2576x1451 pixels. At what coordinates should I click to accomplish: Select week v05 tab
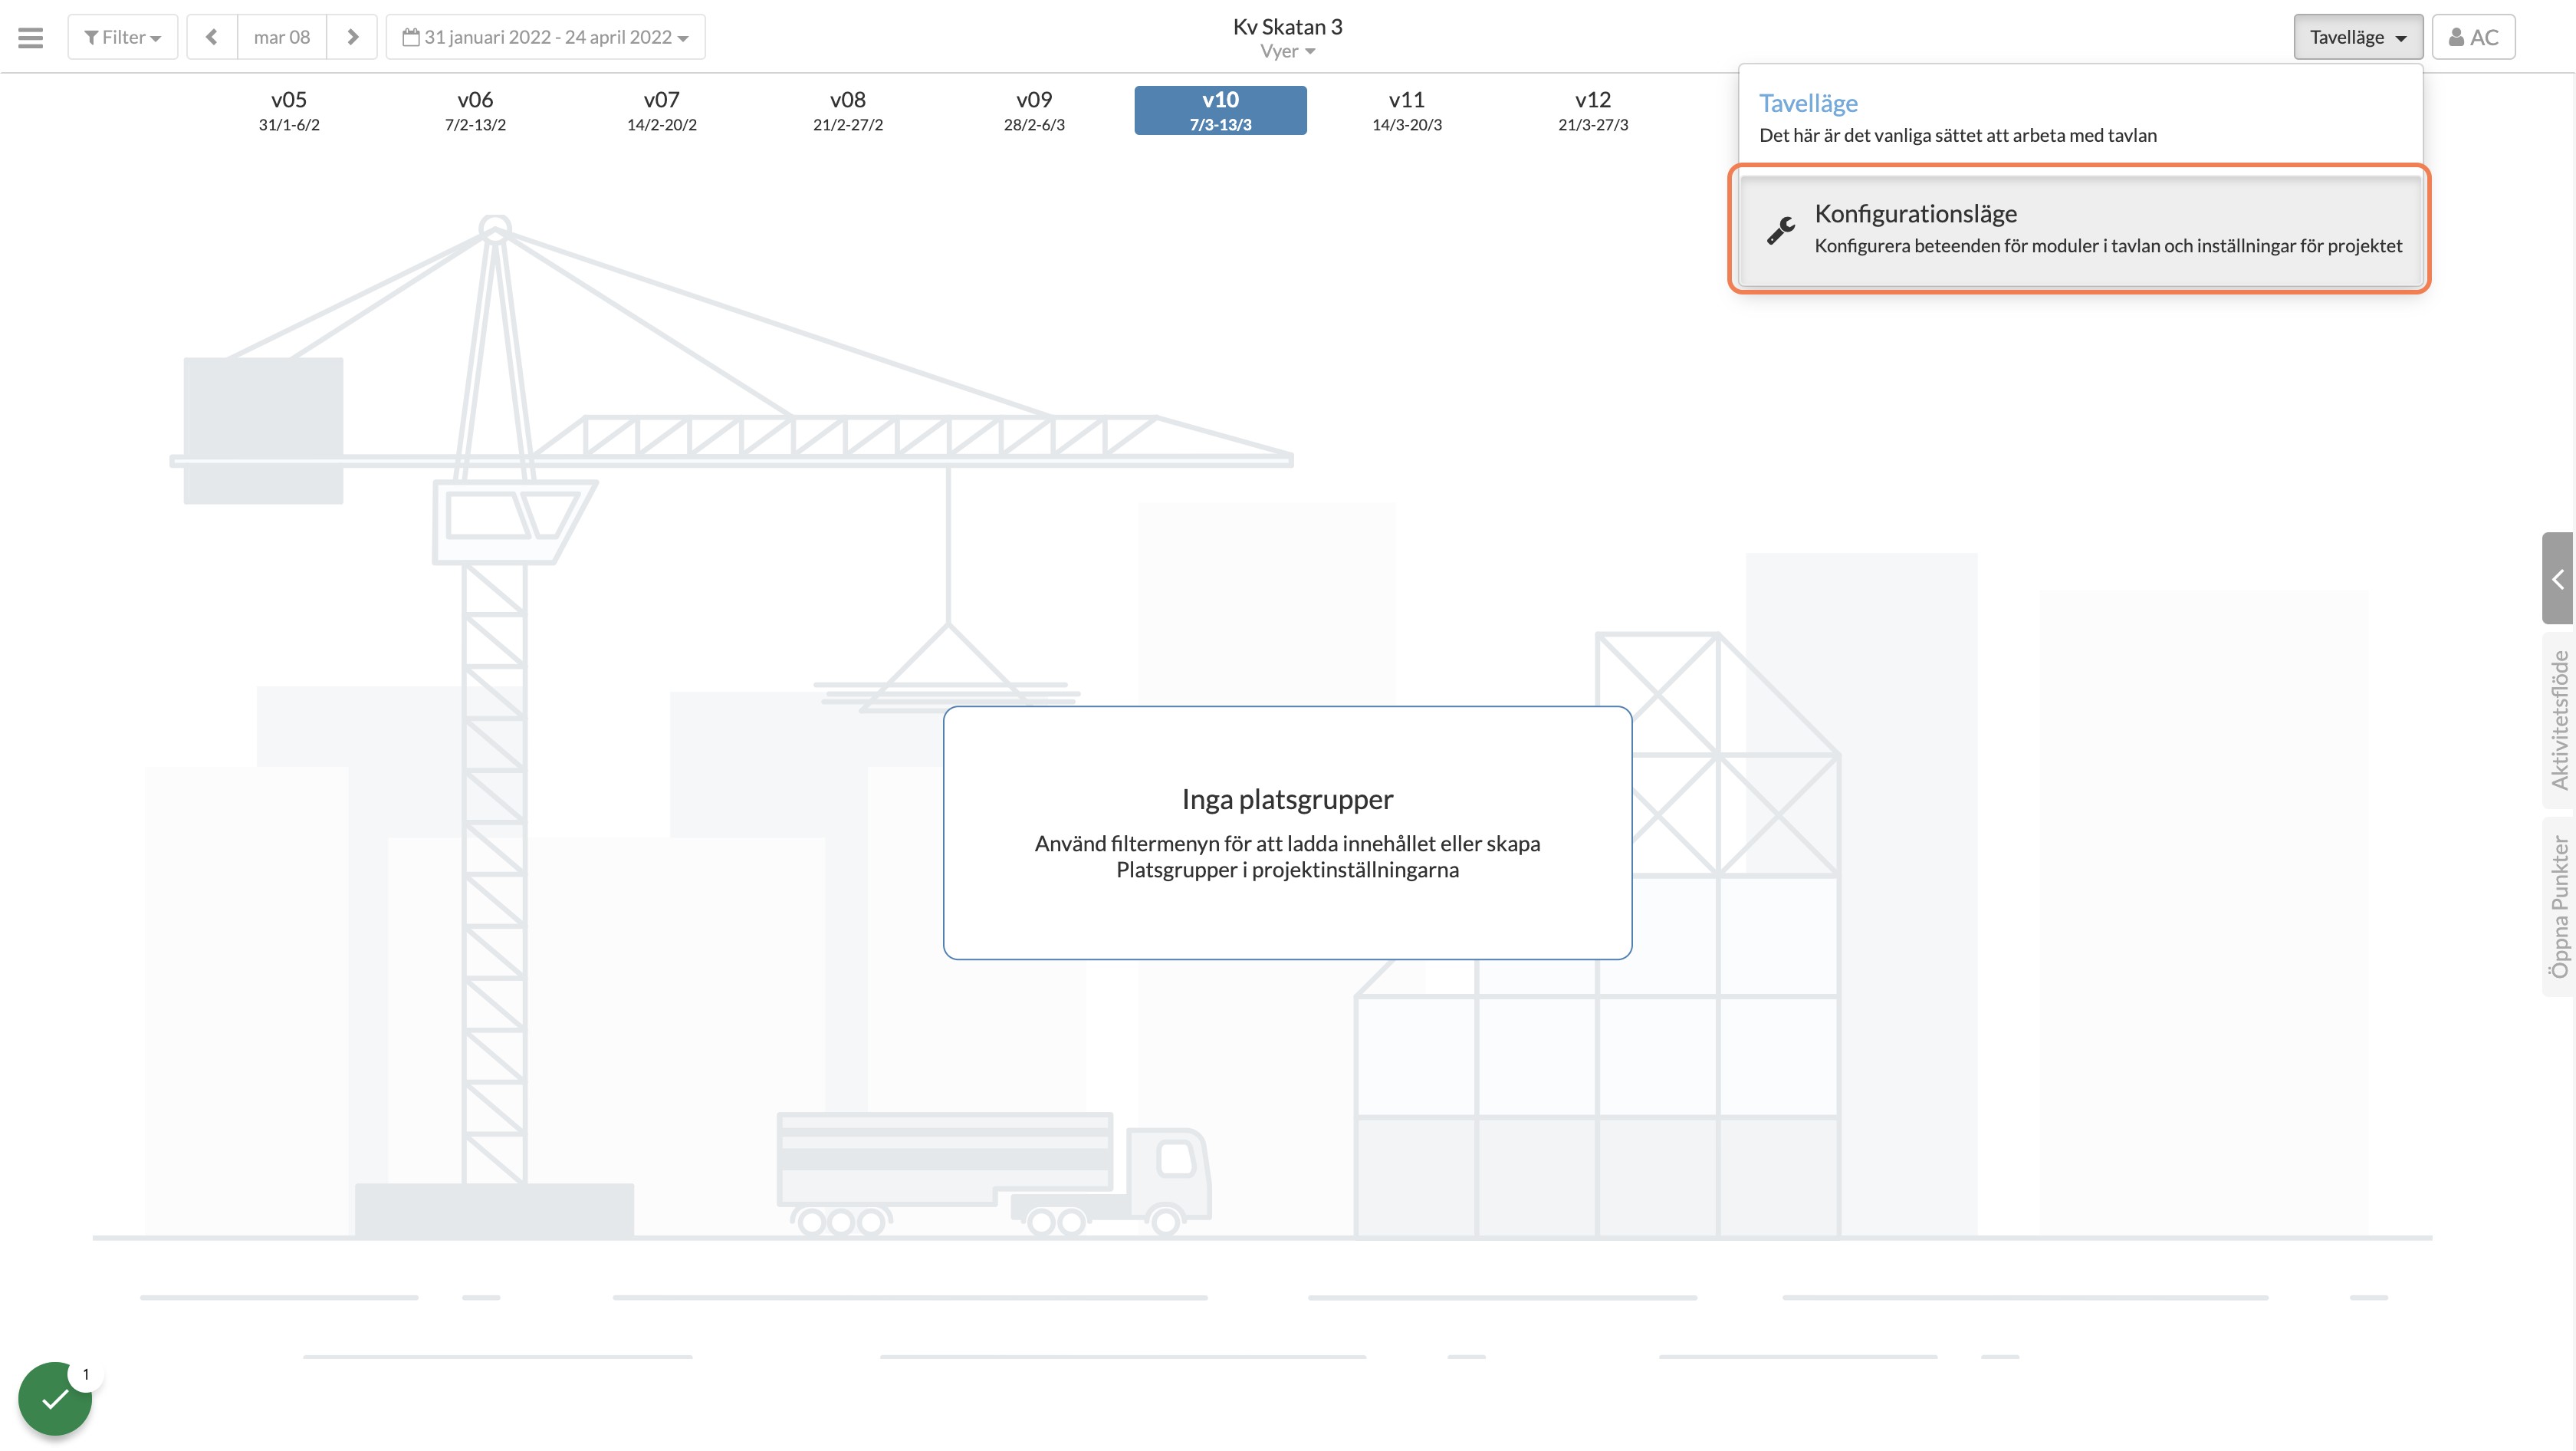[289, 110]
